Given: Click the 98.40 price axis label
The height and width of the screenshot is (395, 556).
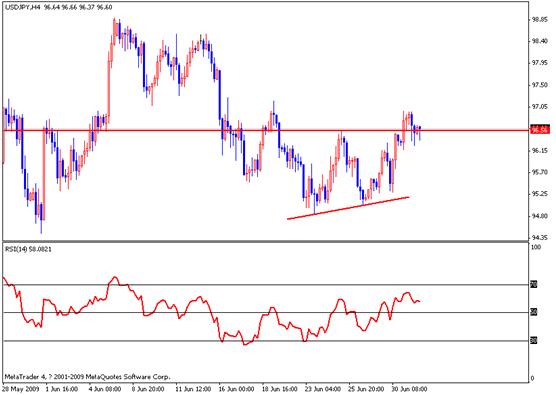Looking at the screenshot, I should click(x=539, y=41).
